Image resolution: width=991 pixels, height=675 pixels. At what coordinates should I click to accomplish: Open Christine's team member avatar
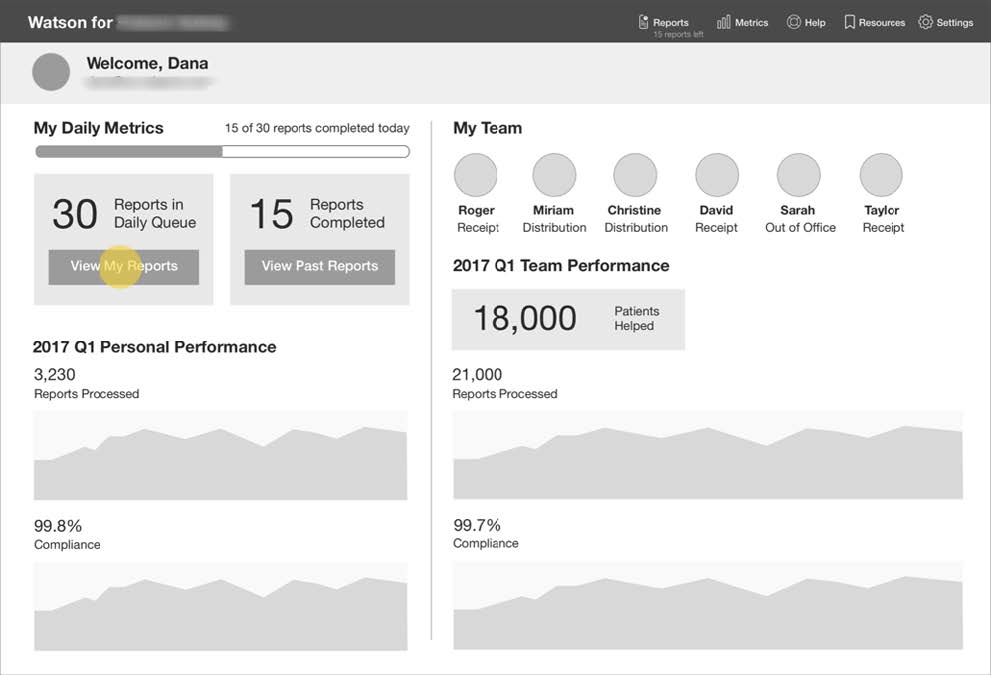[x=635, y=175]
